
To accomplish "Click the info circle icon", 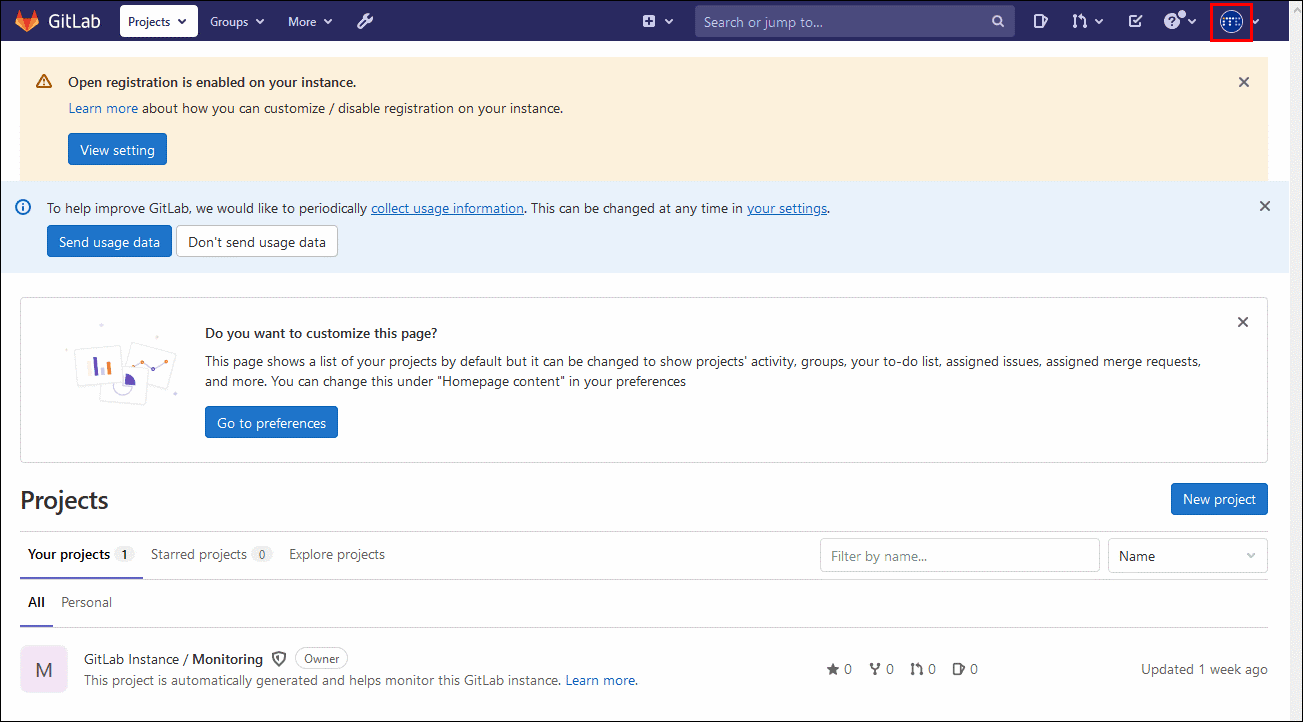I will click(x=23, y=207).
